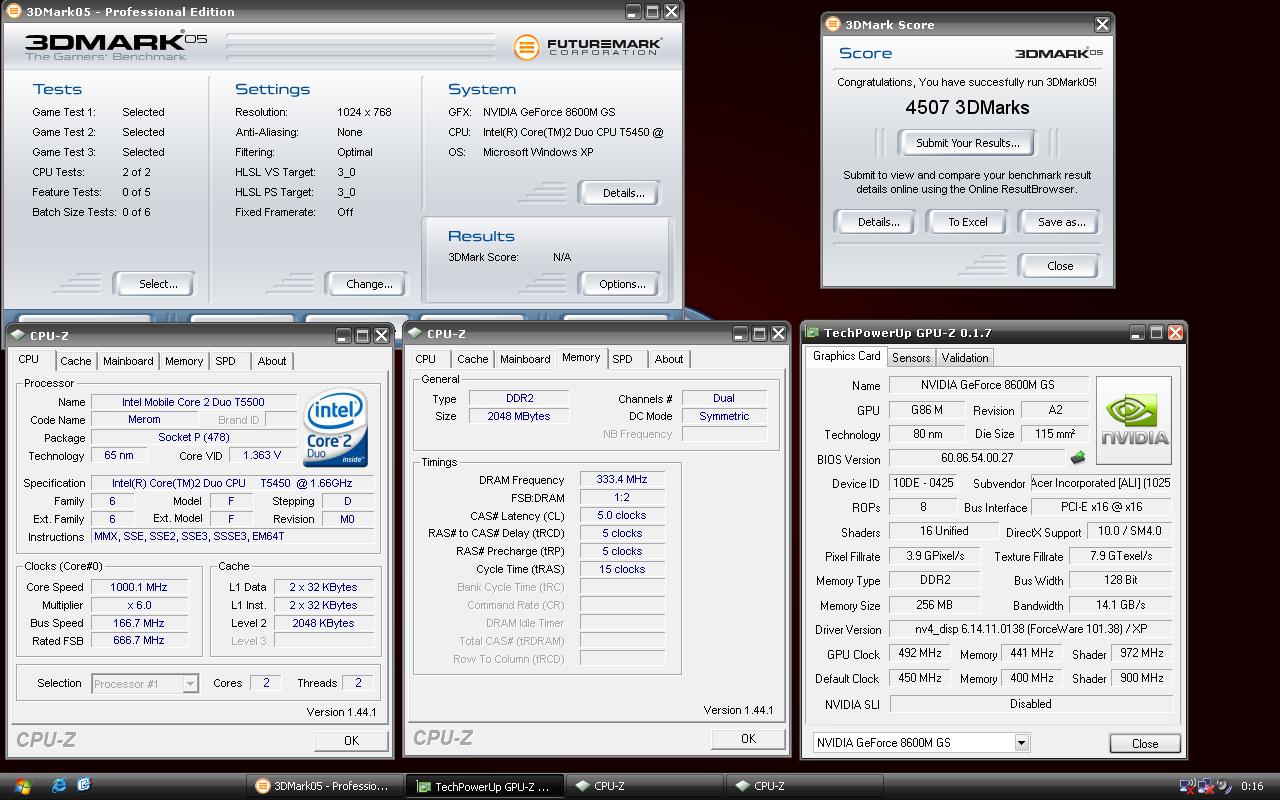Viewport: 1280px width, 800px height.
Task: Open SPD tab in left CPU-Z window
Action: [x=226, y=361]
